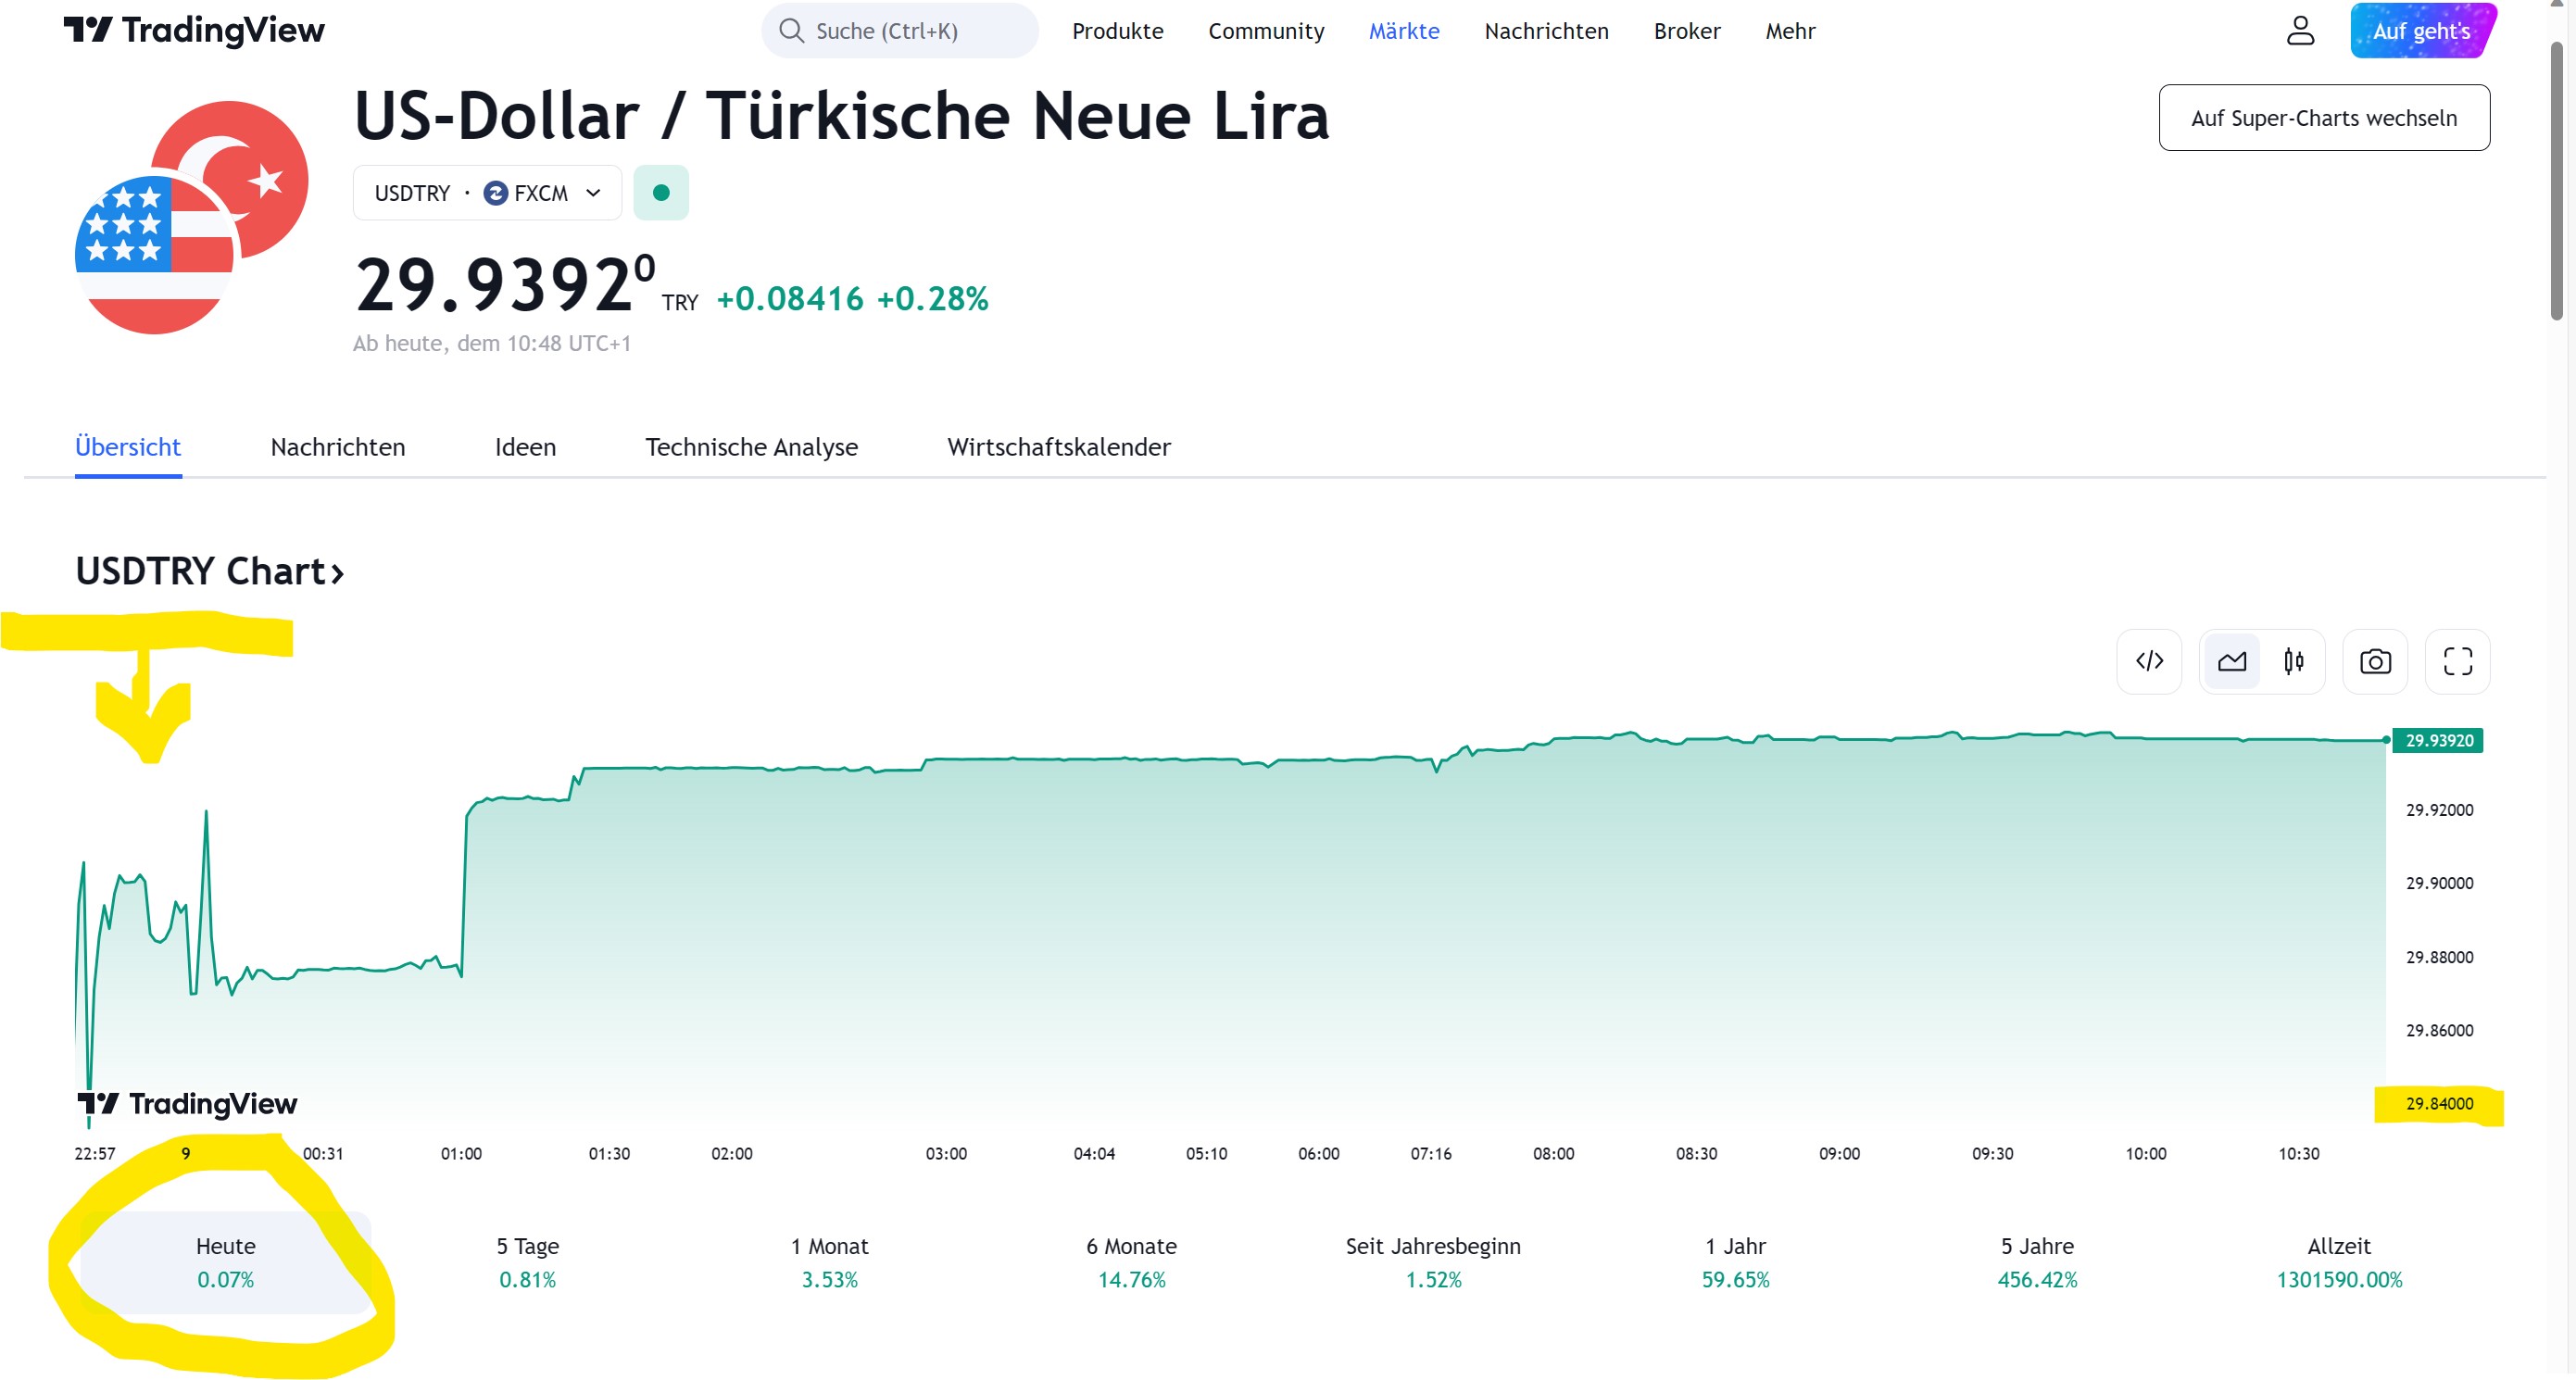Click the search magnifier icon
Image resolution: width=2576 pixels, height=1380 pixels.
click(791, 30)
